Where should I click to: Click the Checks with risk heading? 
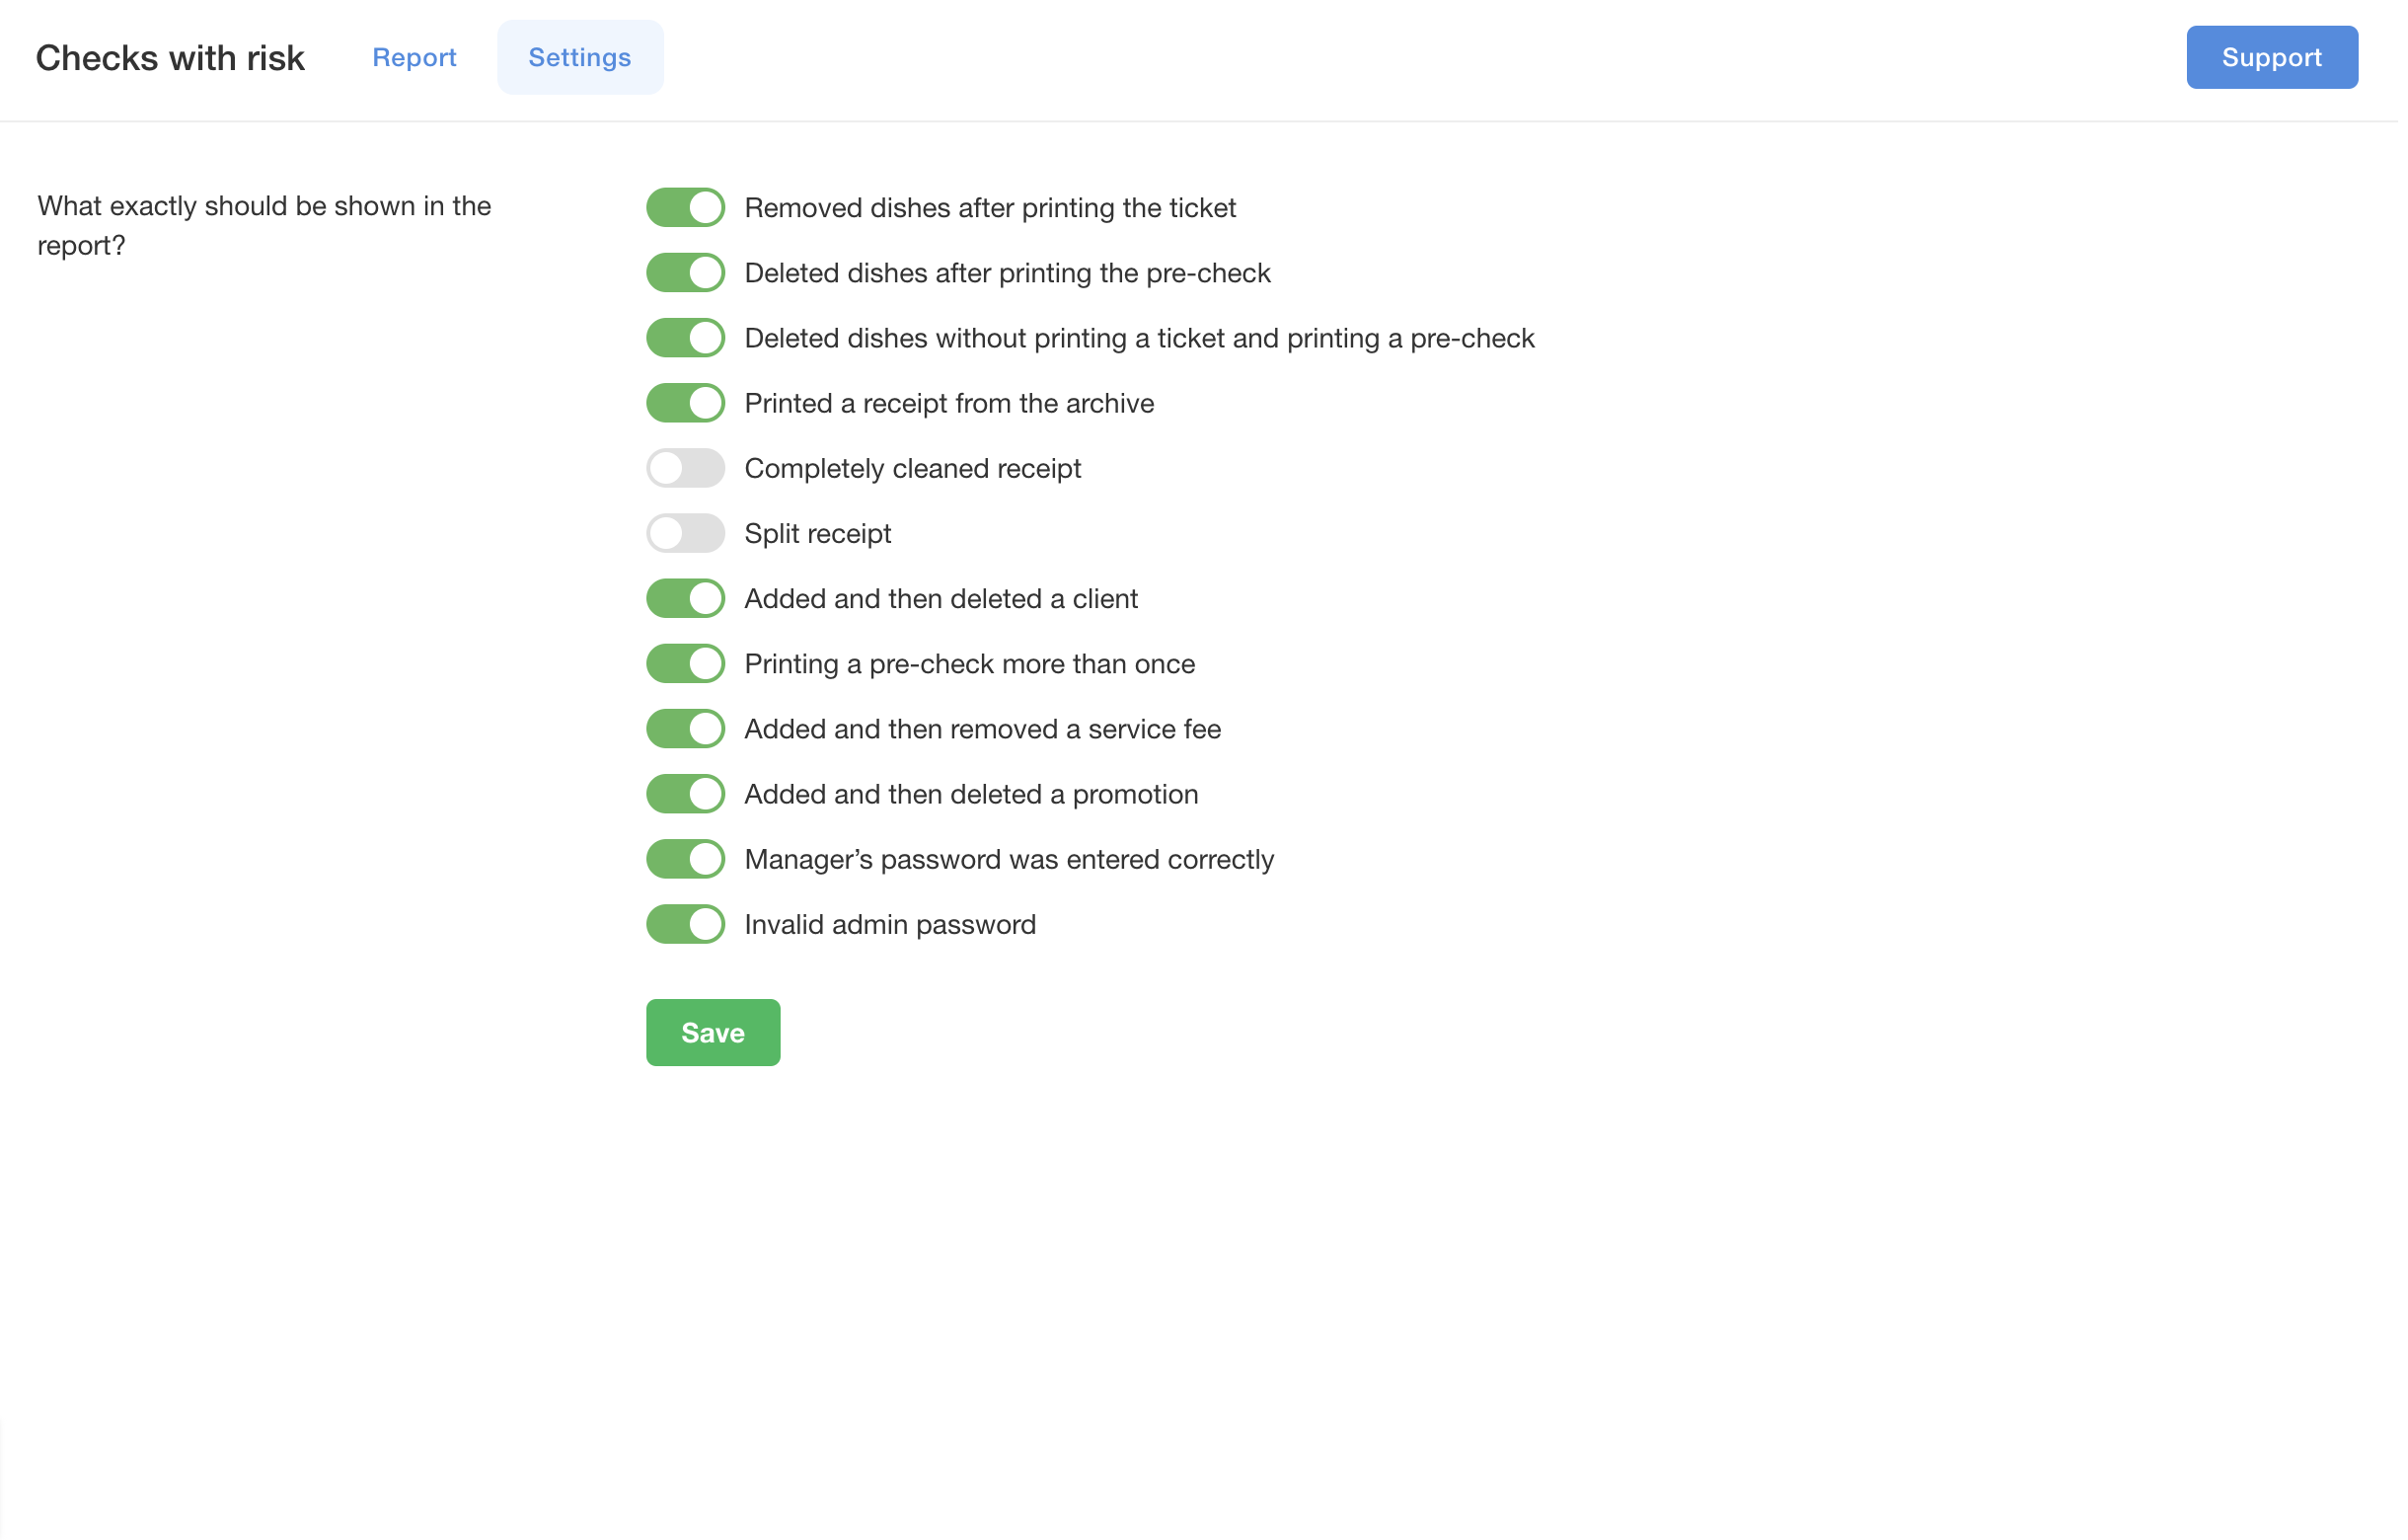tap(170, 58)
